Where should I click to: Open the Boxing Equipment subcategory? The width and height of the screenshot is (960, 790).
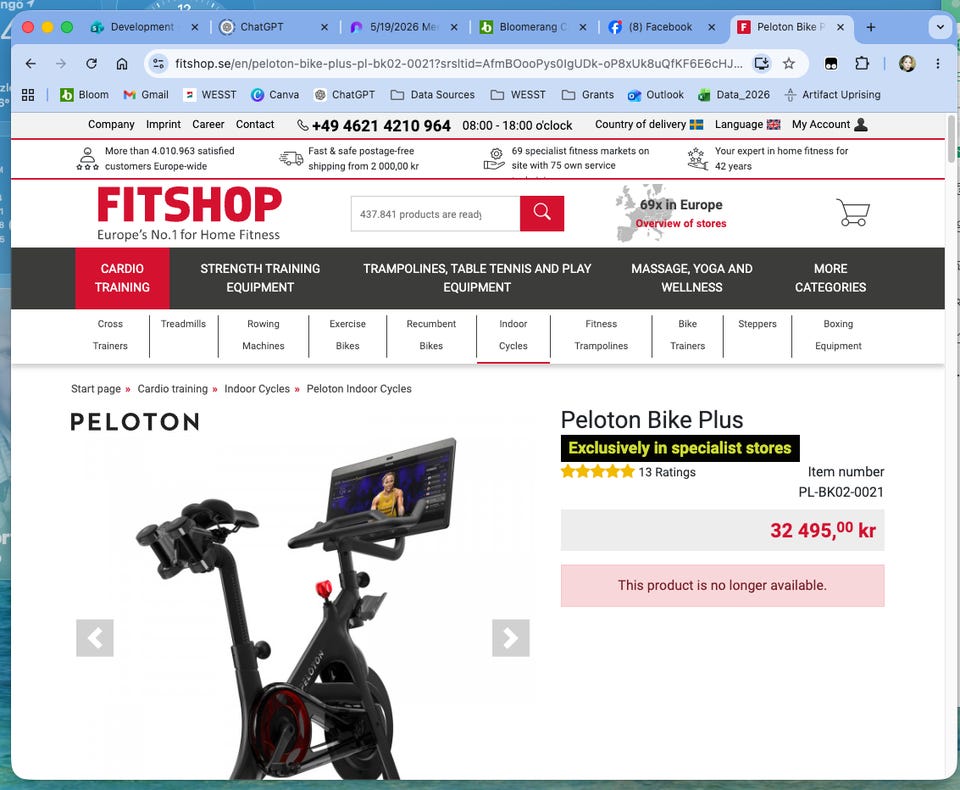[x=838, y=335]
